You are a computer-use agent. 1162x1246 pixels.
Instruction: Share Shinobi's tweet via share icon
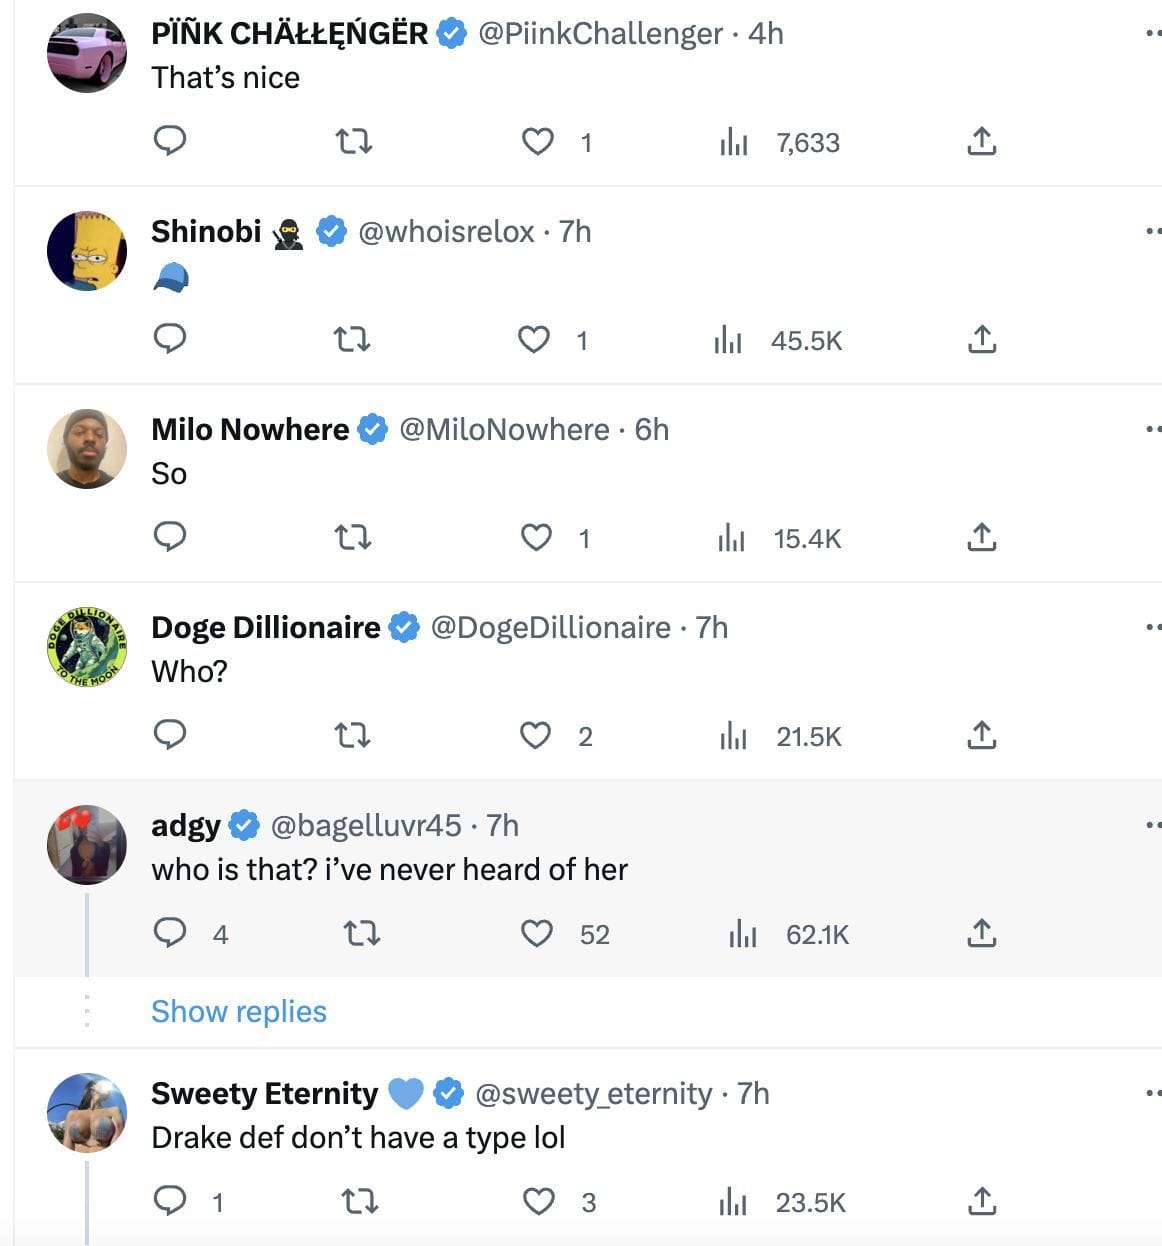[x=982, y=340]
